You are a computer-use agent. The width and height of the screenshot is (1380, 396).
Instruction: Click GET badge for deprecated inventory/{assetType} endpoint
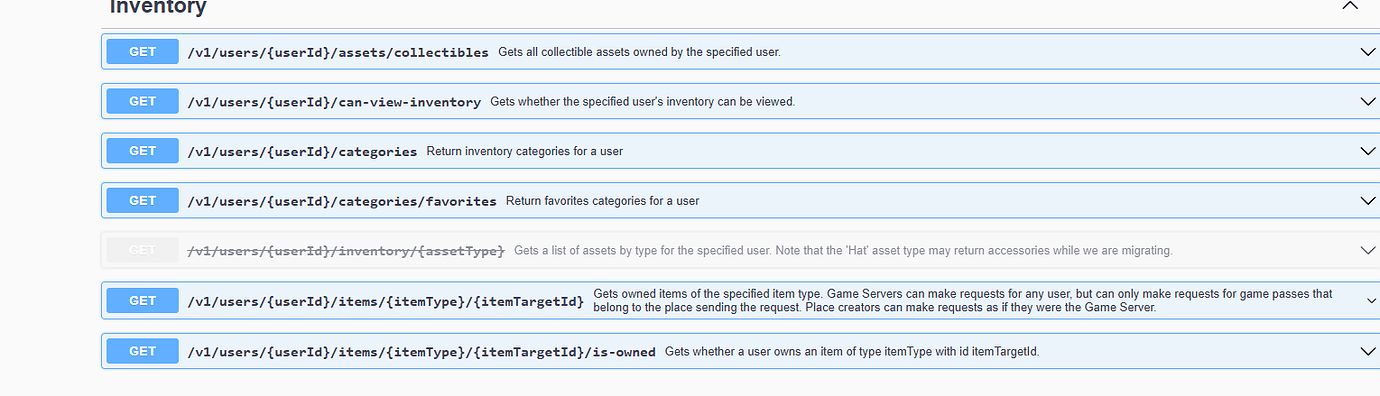coord(143,250)
